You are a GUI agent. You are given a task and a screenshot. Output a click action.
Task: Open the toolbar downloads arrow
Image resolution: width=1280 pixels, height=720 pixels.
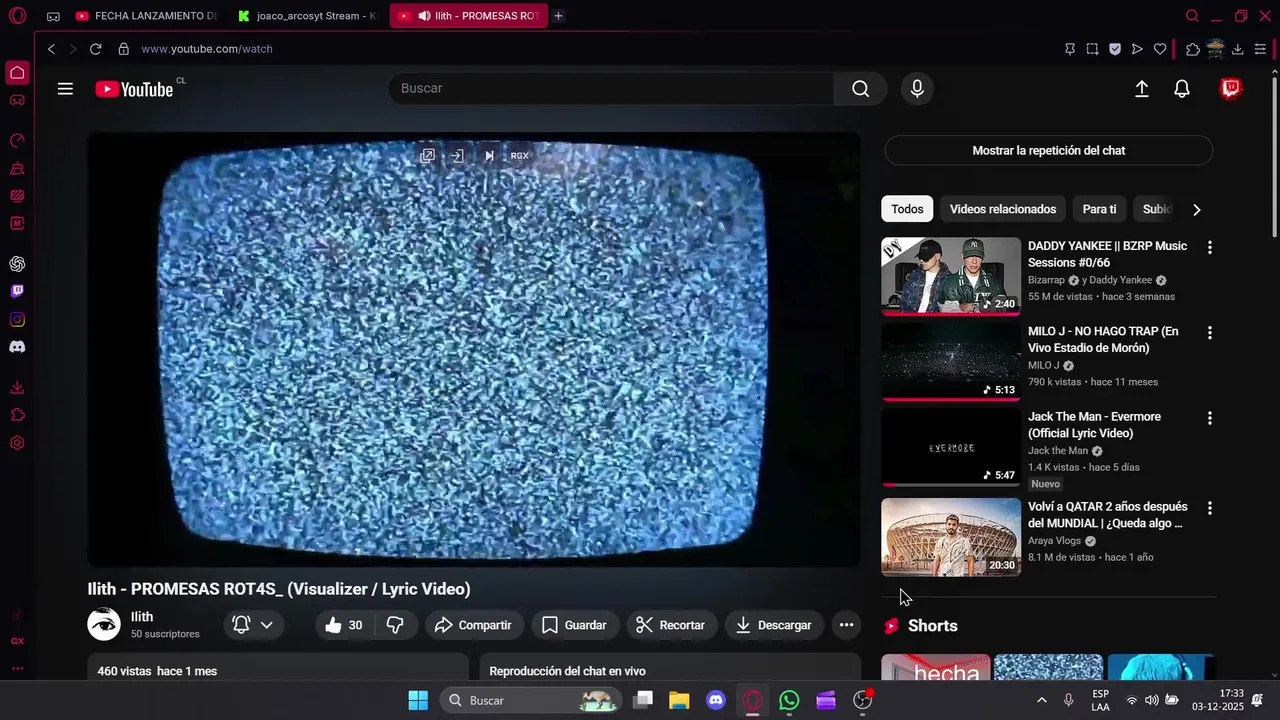1238,49
